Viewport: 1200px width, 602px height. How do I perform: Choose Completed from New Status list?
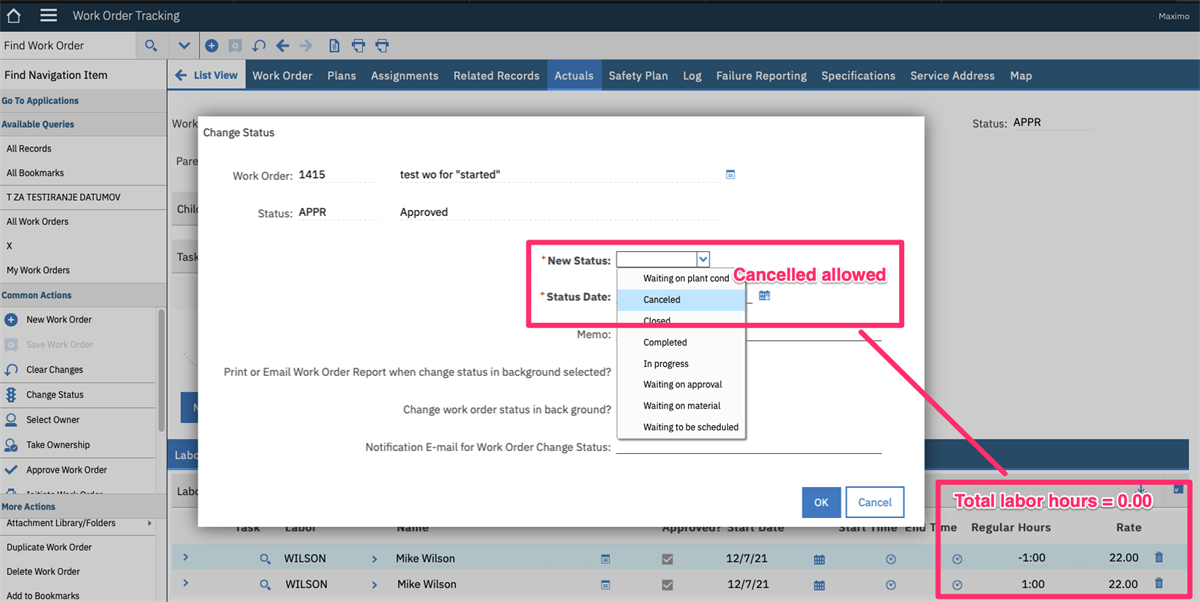coord(681,343)
